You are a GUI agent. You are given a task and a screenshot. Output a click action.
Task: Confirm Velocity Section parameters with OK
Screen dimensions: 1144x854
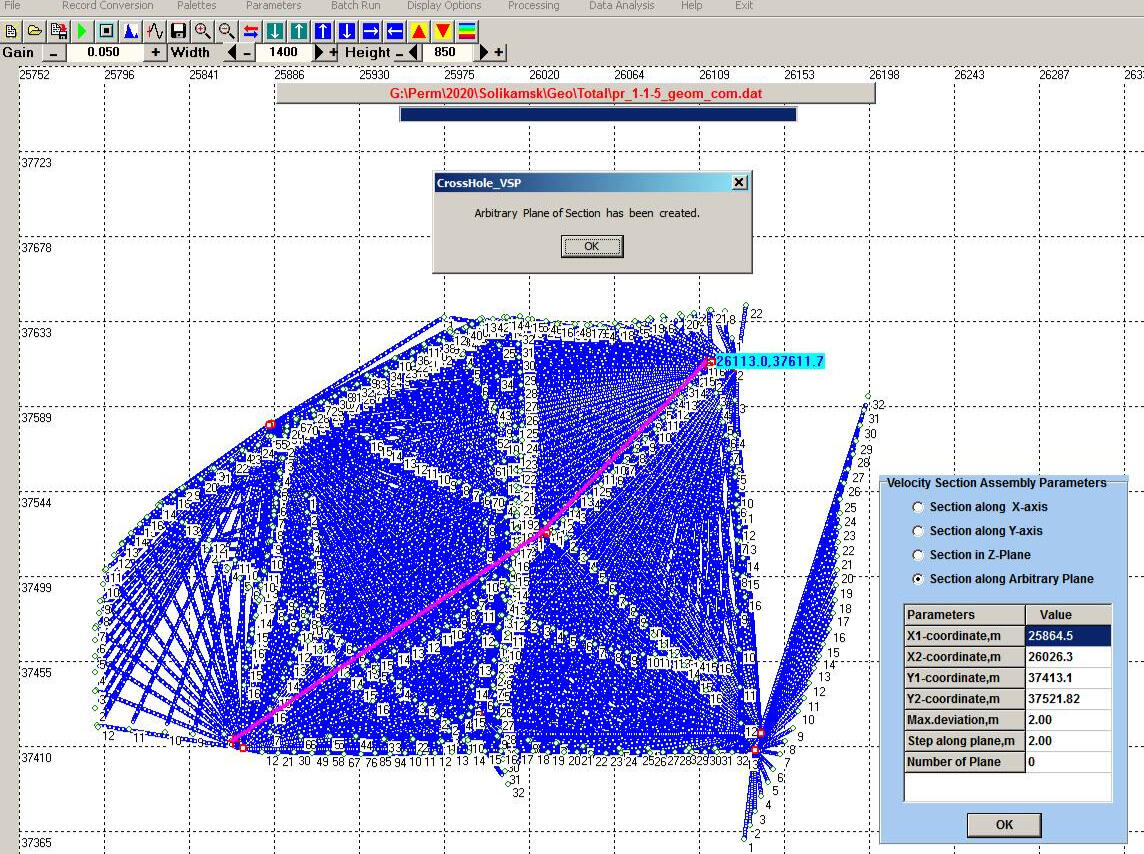coord(1004,824)
